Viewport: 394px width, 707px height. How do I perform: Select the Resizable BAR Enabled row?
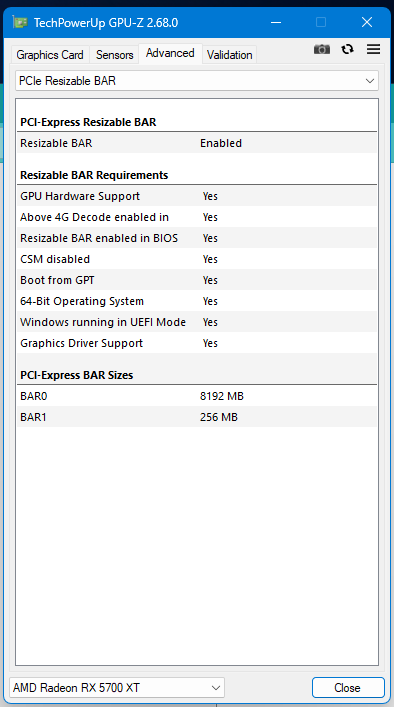197,143
